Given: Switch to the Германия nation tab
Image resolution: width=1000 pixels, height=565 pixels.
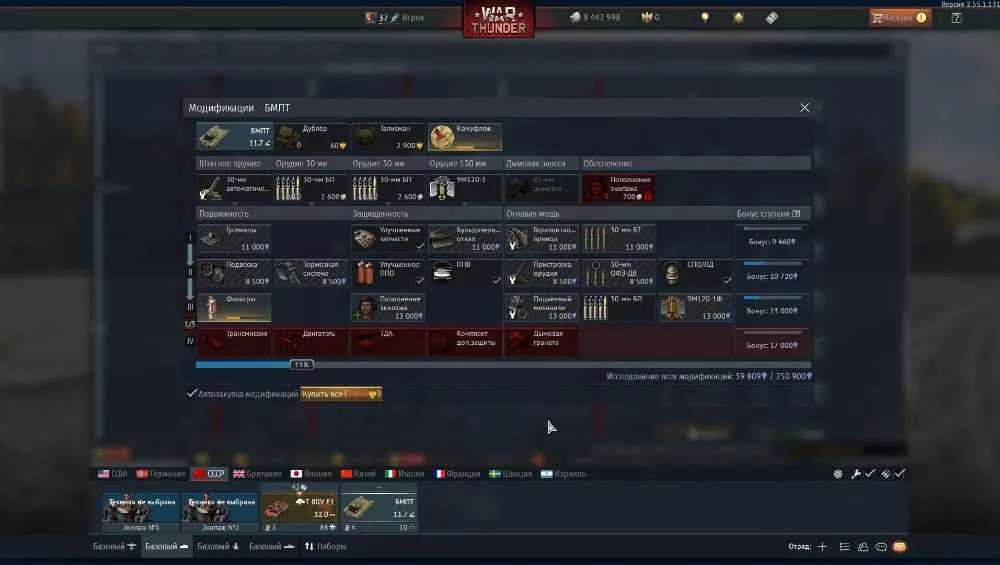Looking at the screenshot, I should tap(161, 474).
